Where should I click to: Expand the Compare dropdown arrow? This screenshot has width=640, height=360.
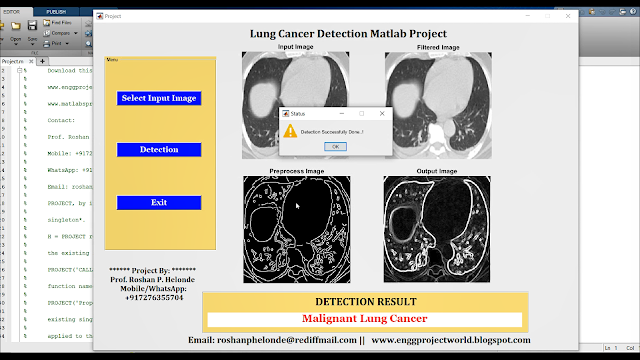[x=76, y=33]
